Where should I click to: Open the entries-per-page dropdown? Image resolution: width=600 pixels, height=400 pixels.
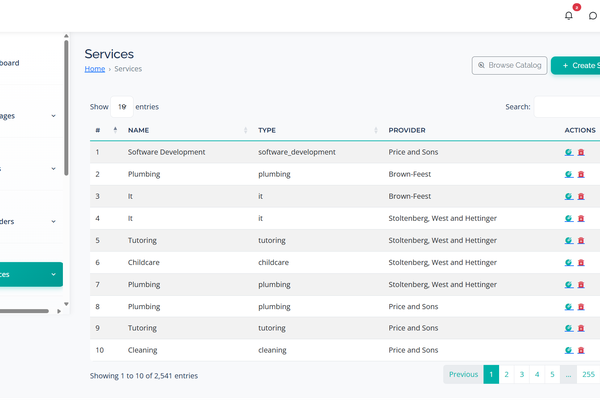tap(122, 106)
